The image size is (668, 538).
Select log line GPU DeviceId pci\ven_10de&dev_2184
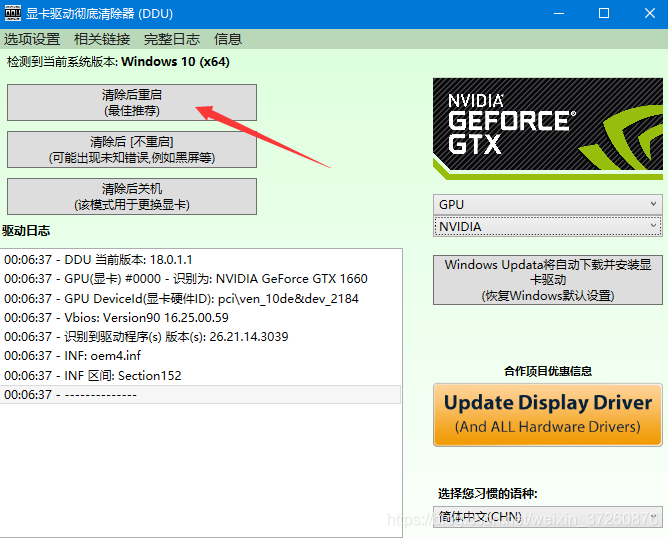200,298
